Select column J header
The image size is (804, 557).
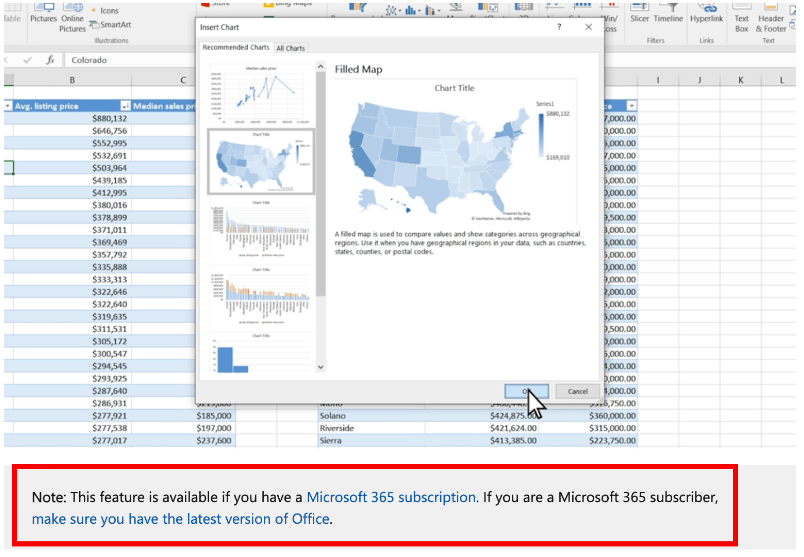[x=699, y=80]
